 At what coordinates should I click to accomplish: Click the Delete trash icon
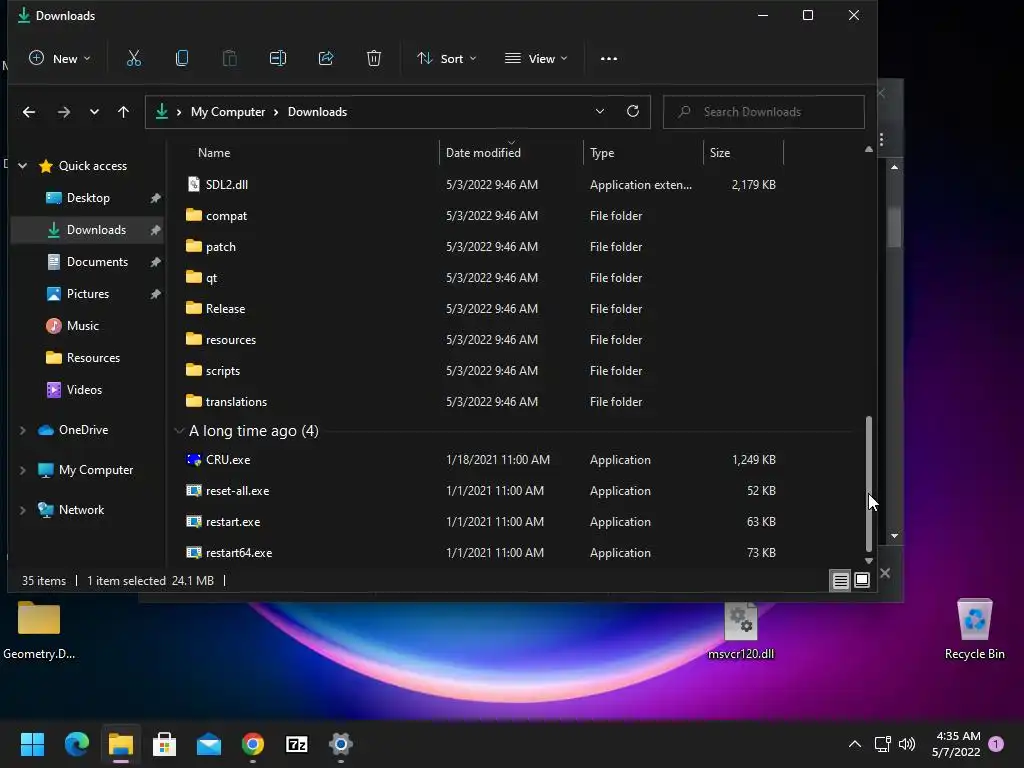click(374, 59)
